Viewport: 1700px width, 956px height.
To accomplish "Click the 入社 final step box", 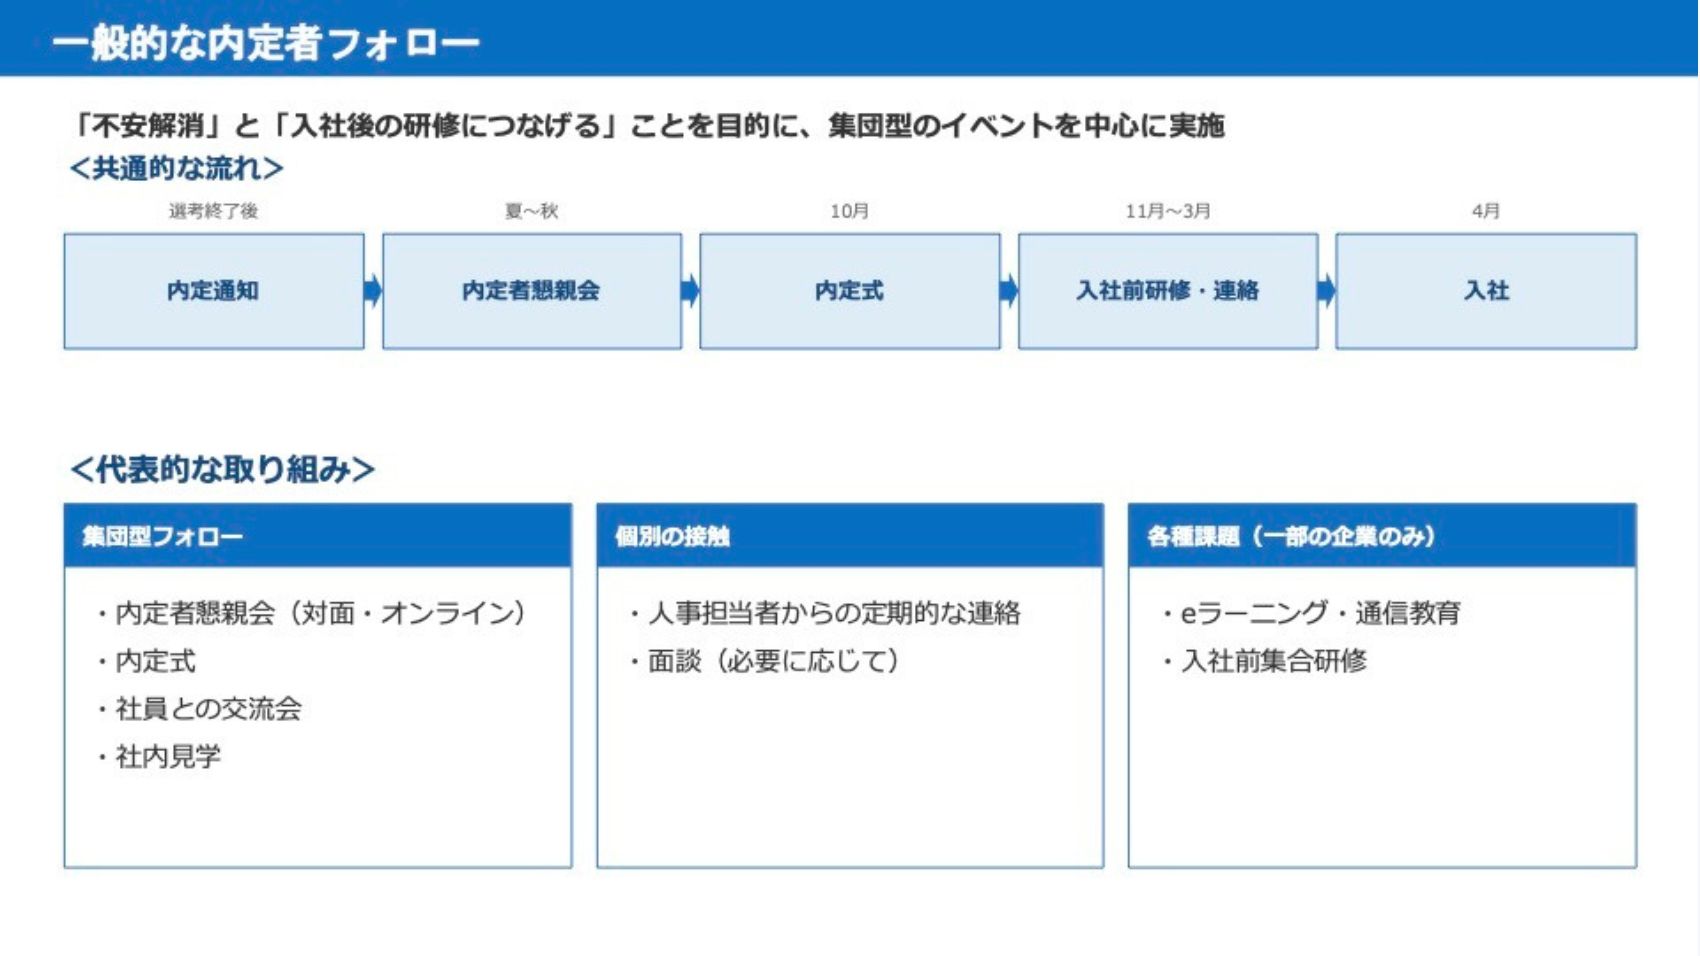I will (x=1486, y=291).
